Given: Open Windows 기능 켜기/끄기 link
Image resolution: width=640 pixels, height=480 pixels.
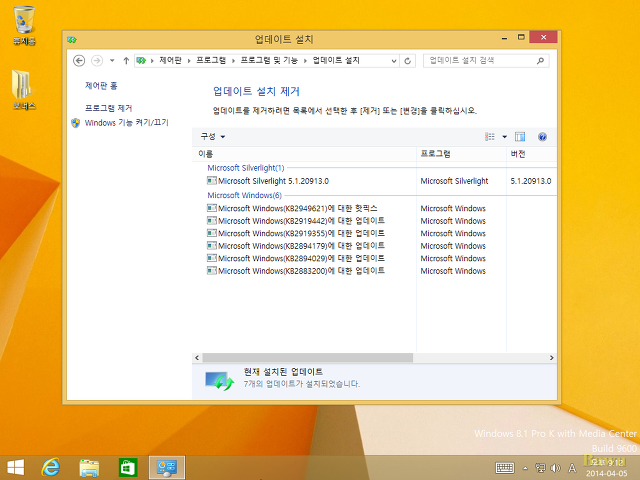Looking at the screenshot, I should (126, 122).
